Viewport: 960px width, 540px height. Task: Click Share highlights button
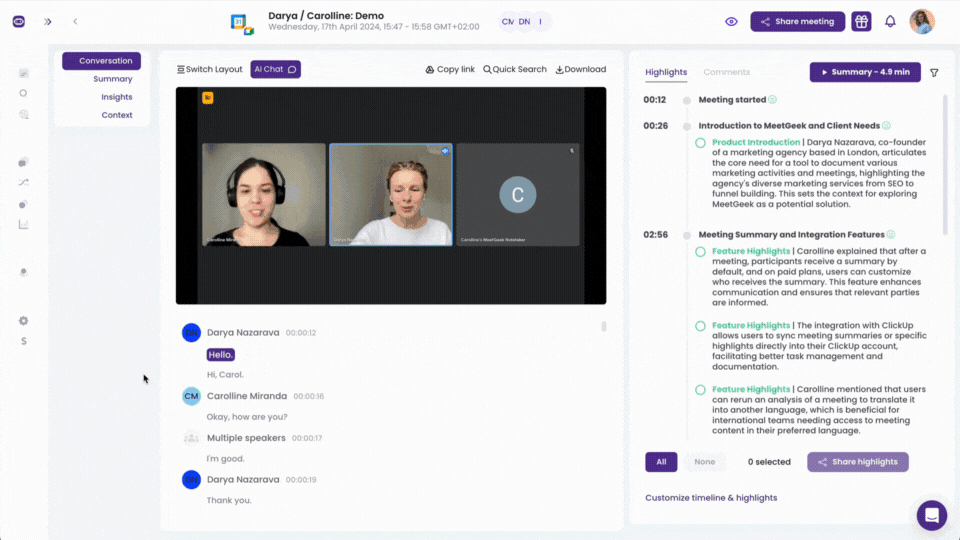click(858, 462)
